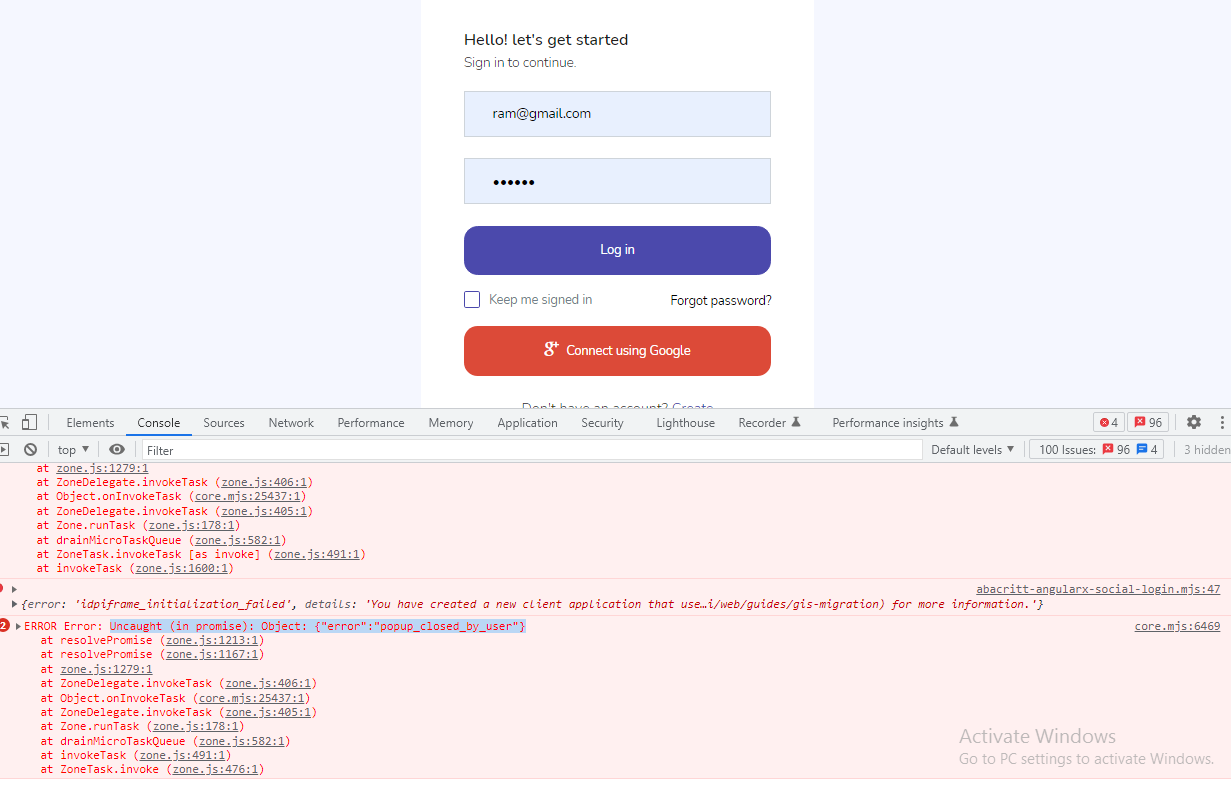Check the Keep me signed in checkbox

(472, 300)
